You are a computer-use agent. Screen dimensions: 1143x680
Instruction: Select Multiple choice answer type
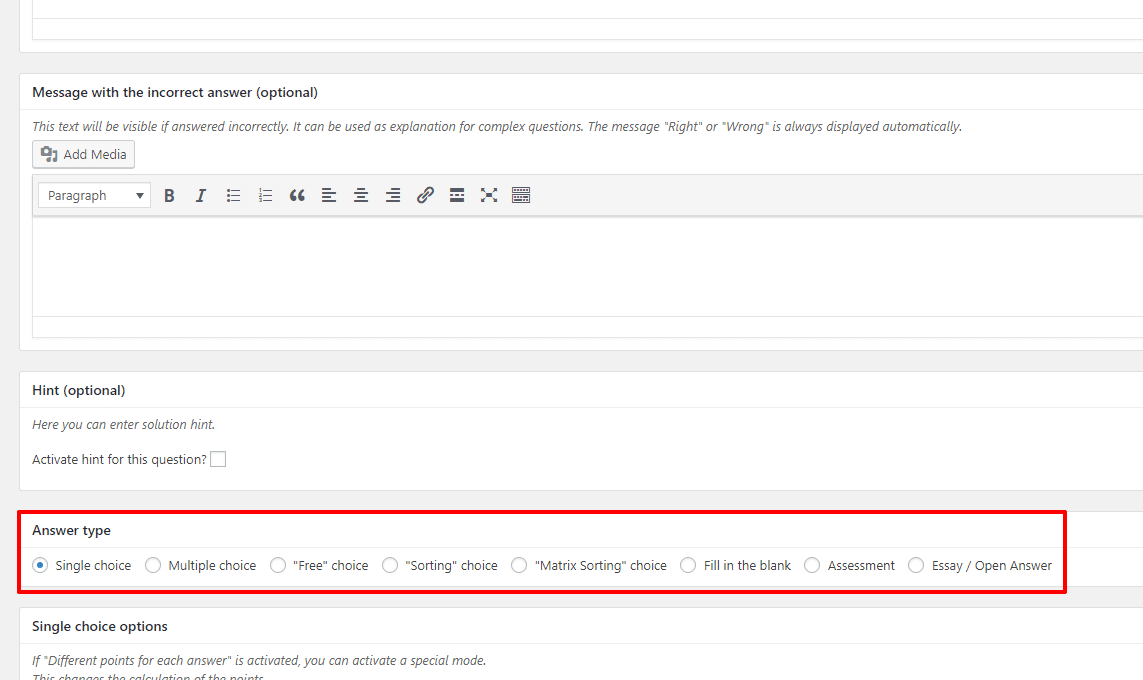coord(153,565)
